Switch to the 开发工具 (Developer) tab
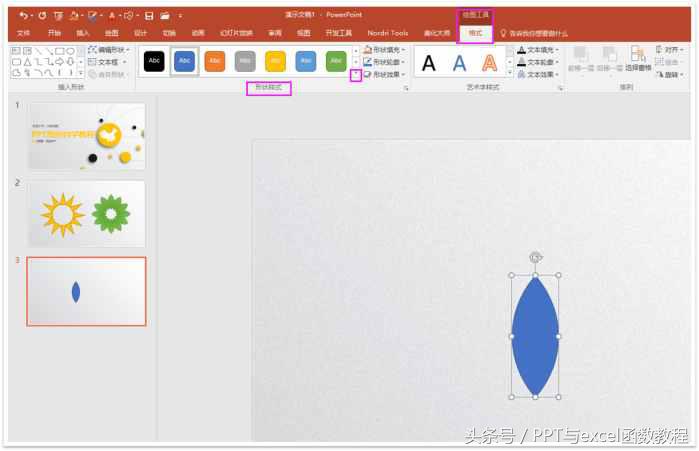The image size is (699, 451). point(339,33)
